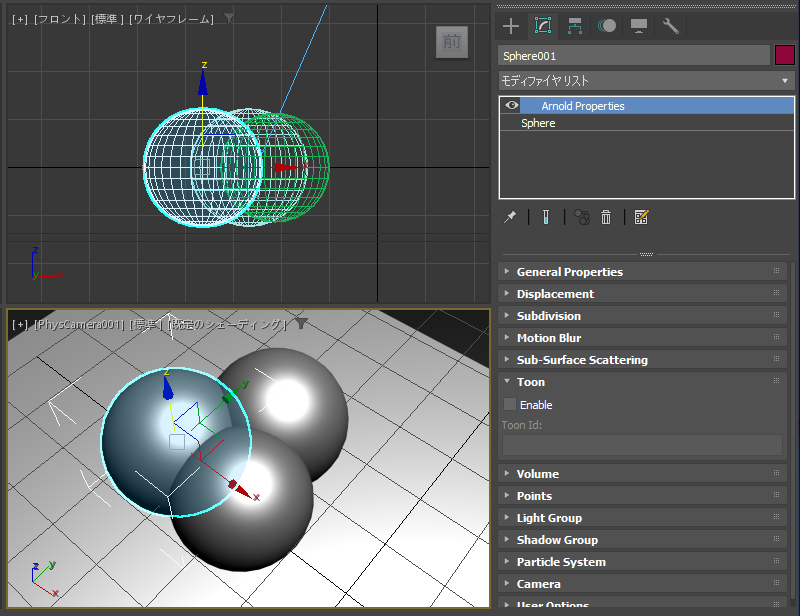Screen dimensions: 800x616
Task: Click Toon rollout grip handle
Action: (777, 381)
